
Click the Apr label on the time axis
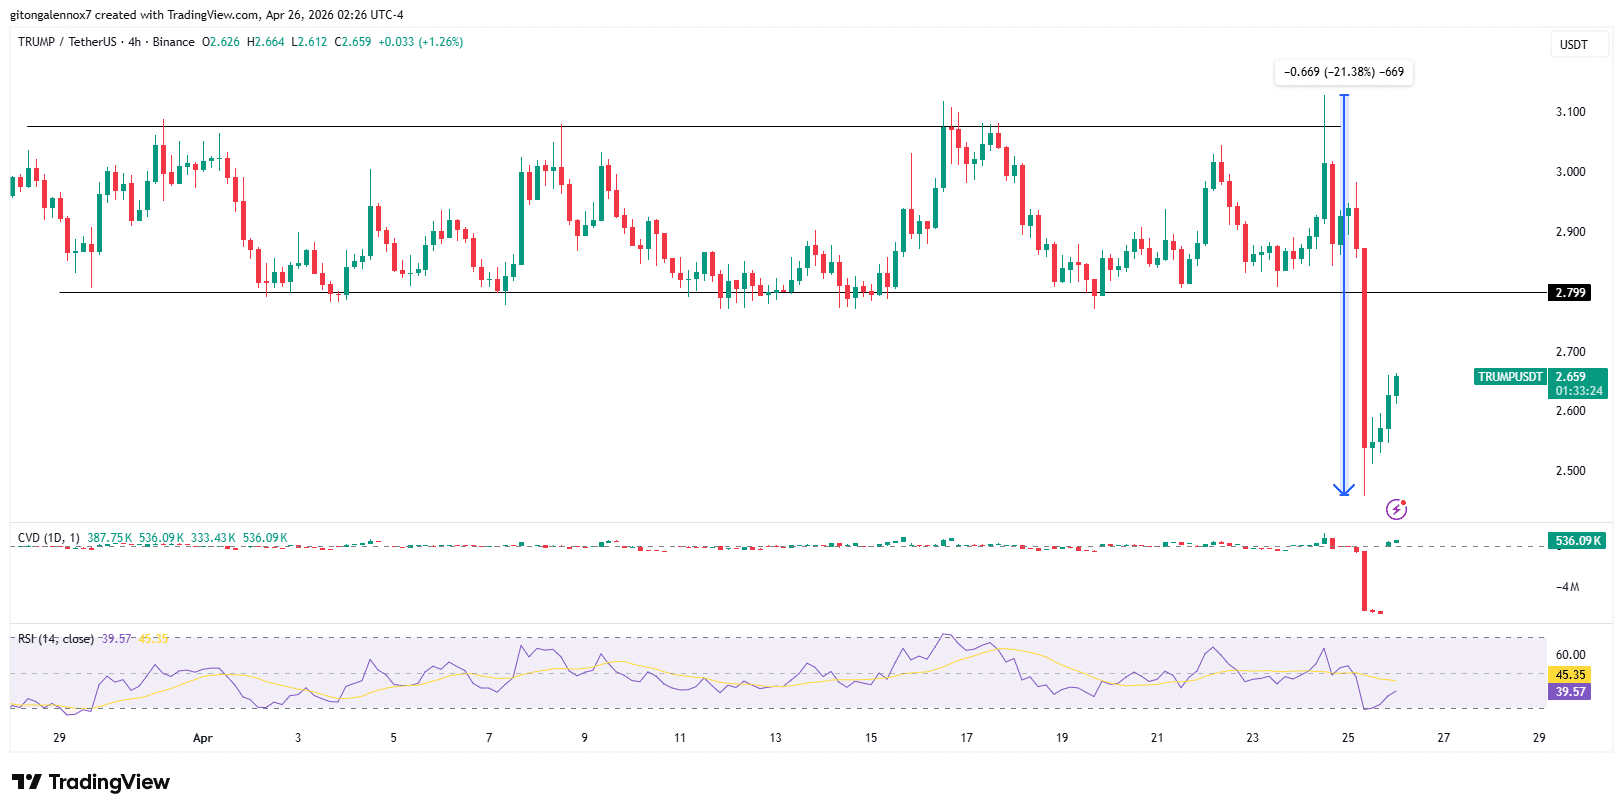coord(202,738)
